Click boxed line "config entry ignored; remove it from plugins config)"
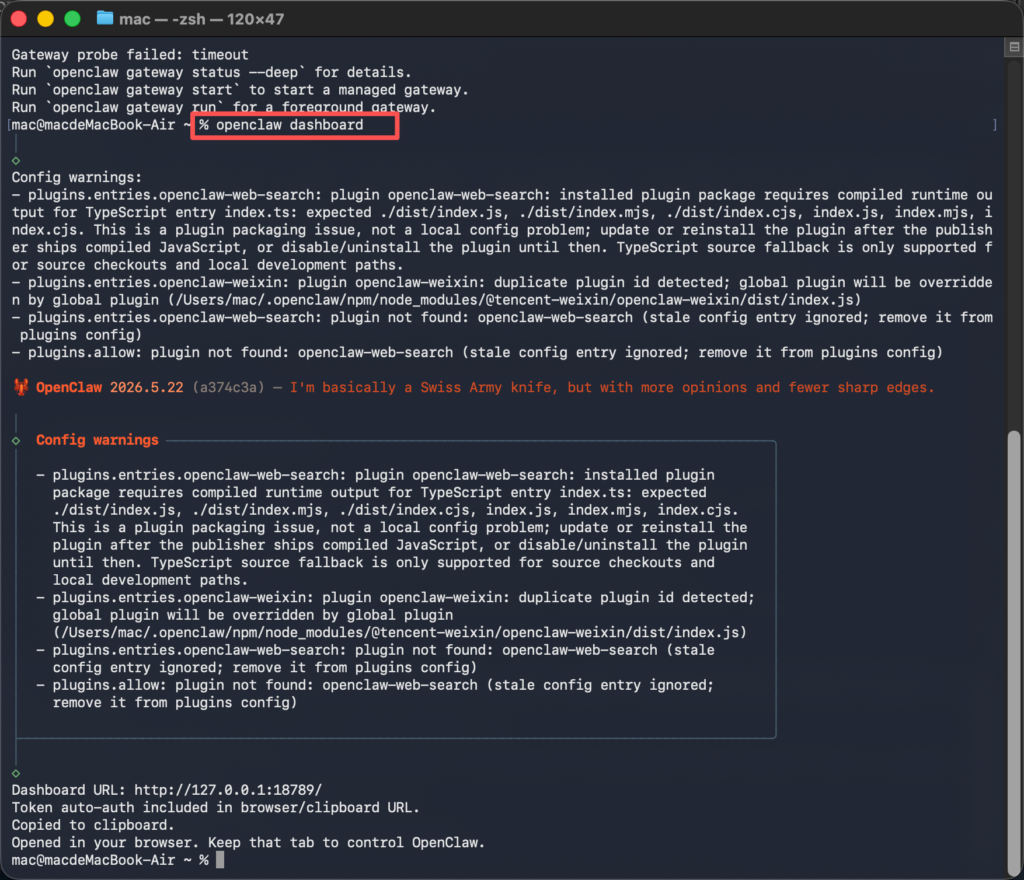1024x880 pixels. coord(264,668)
